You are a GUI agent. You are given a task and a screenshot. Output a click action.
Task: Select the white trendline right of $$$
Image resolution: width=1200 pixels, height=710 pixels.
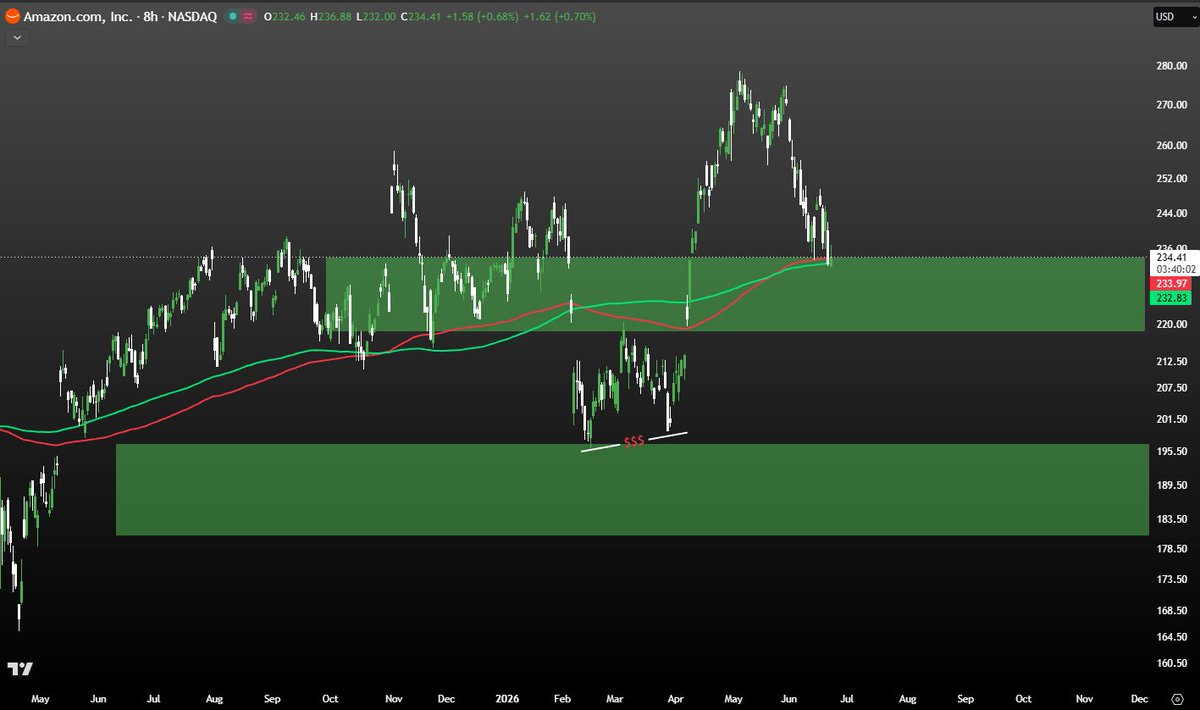tap(668, 435)
